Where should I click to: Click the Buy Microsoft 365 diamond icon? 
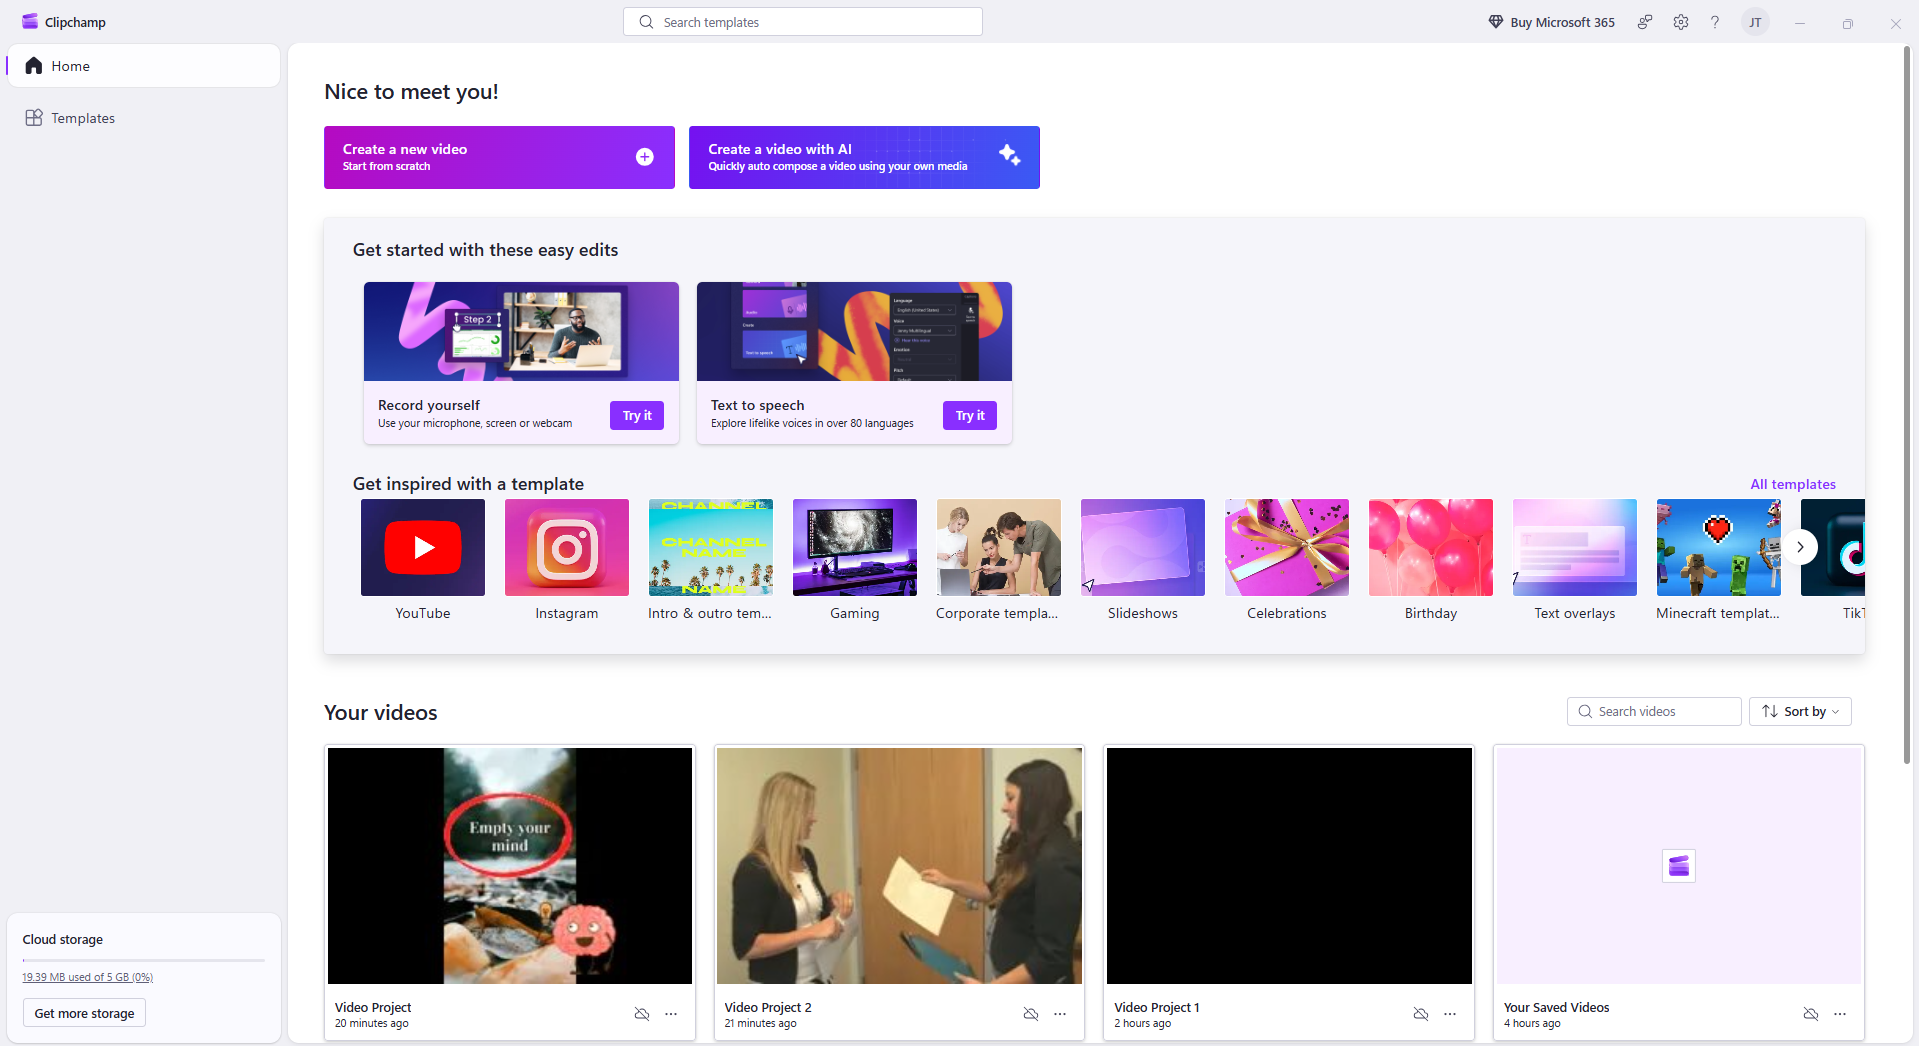coord(1496,22)
